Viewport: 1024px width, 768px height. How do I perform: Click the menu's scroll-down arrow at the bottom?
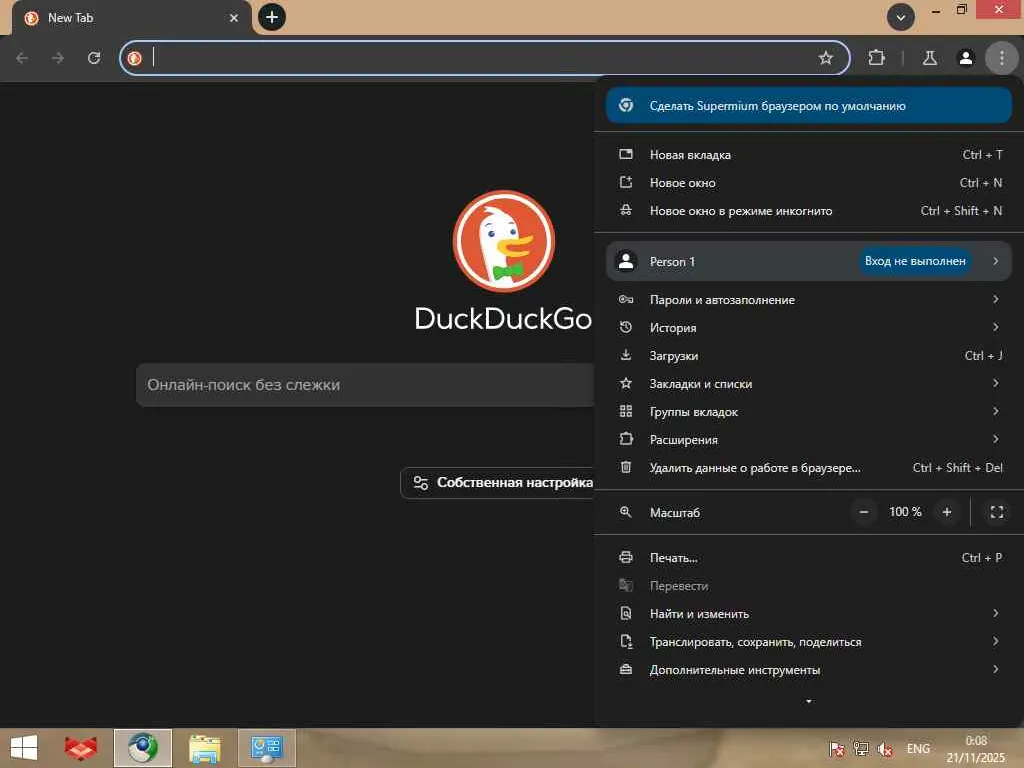[808, 701]
